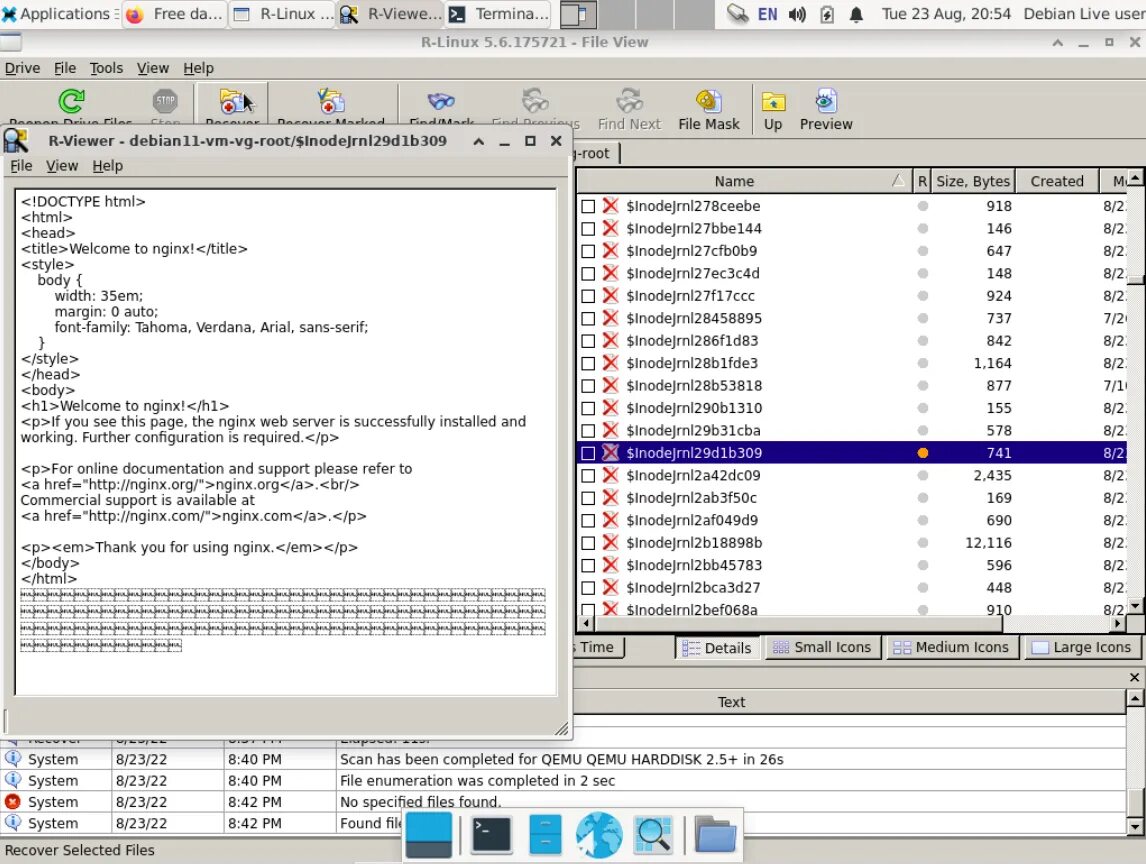Click show desktop icon in dock
The width and height of the screenshot is (1146, 864).
coord(428,835)
